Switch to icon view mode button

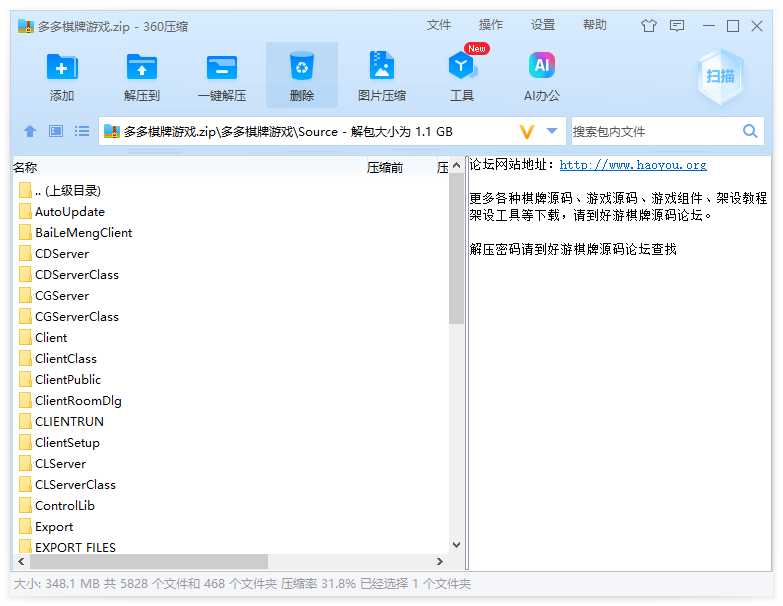click(x=55, y=131)
